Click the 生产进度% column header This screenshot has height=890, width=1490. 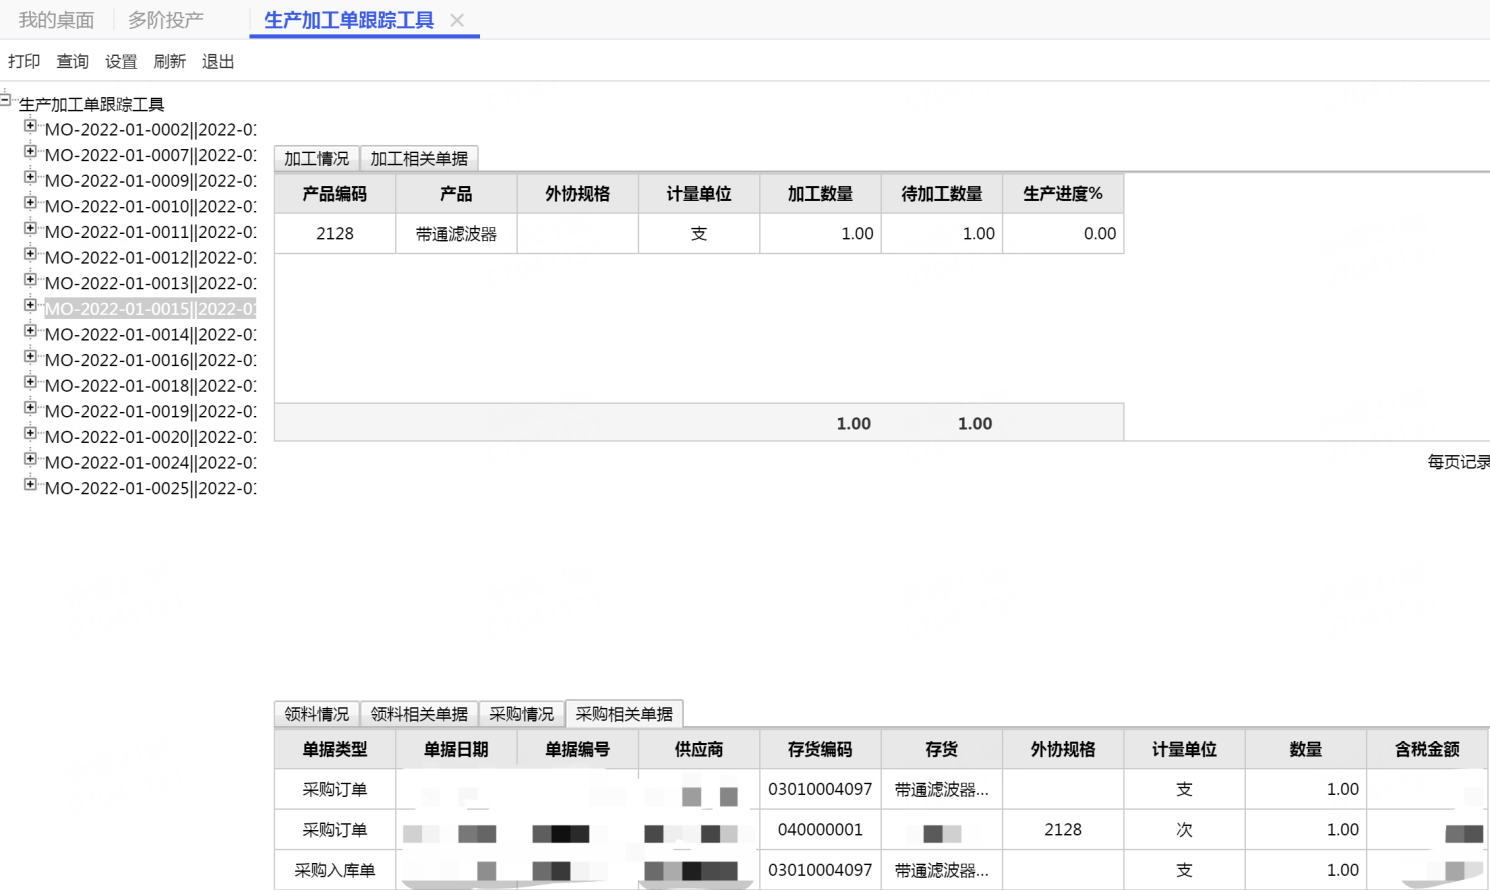(x=1063, y=194)
